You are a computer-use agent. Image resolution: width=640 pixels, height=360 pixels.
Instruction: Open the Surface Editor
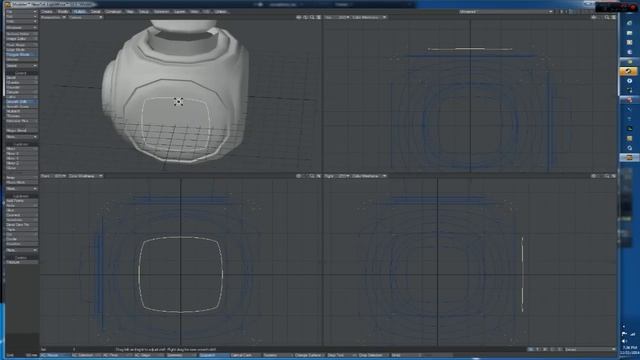[22, 34]
